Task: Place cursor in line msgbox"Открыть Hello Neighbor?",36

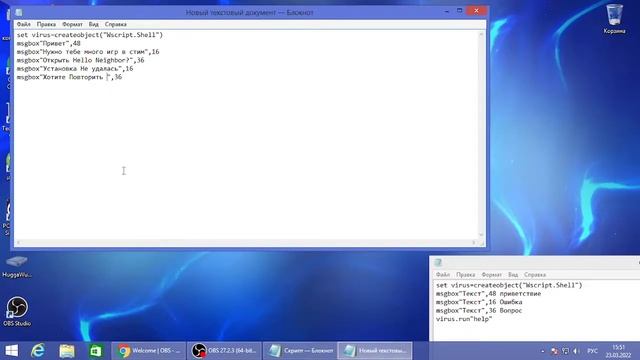Action: pyautogui.click(x=80, y=60)
